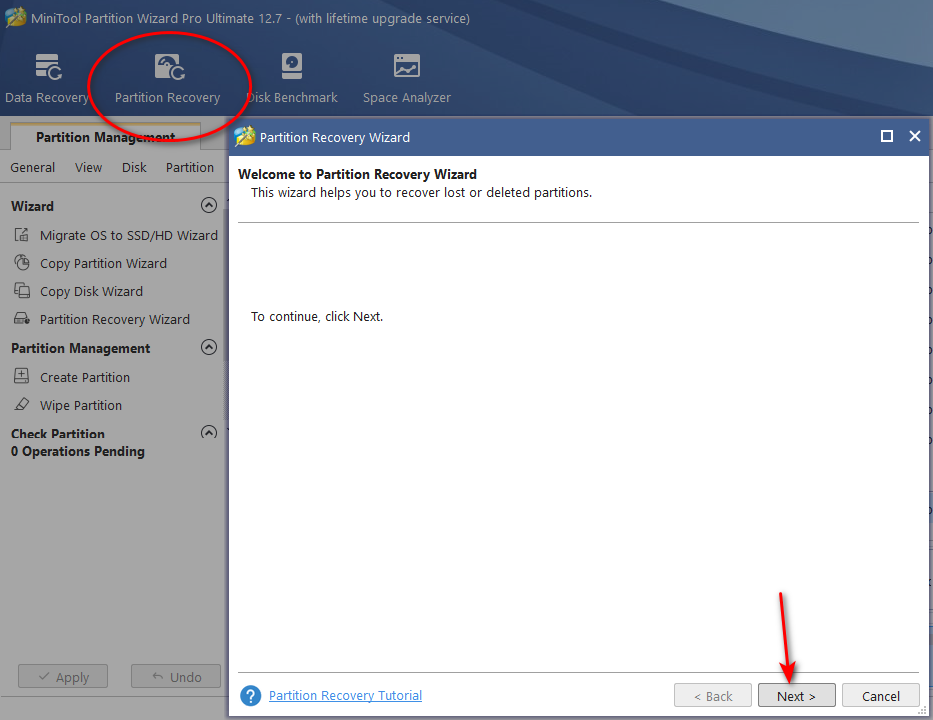
Task: Click the Wipe Partition eraser icon
Action: coord(21,405)
